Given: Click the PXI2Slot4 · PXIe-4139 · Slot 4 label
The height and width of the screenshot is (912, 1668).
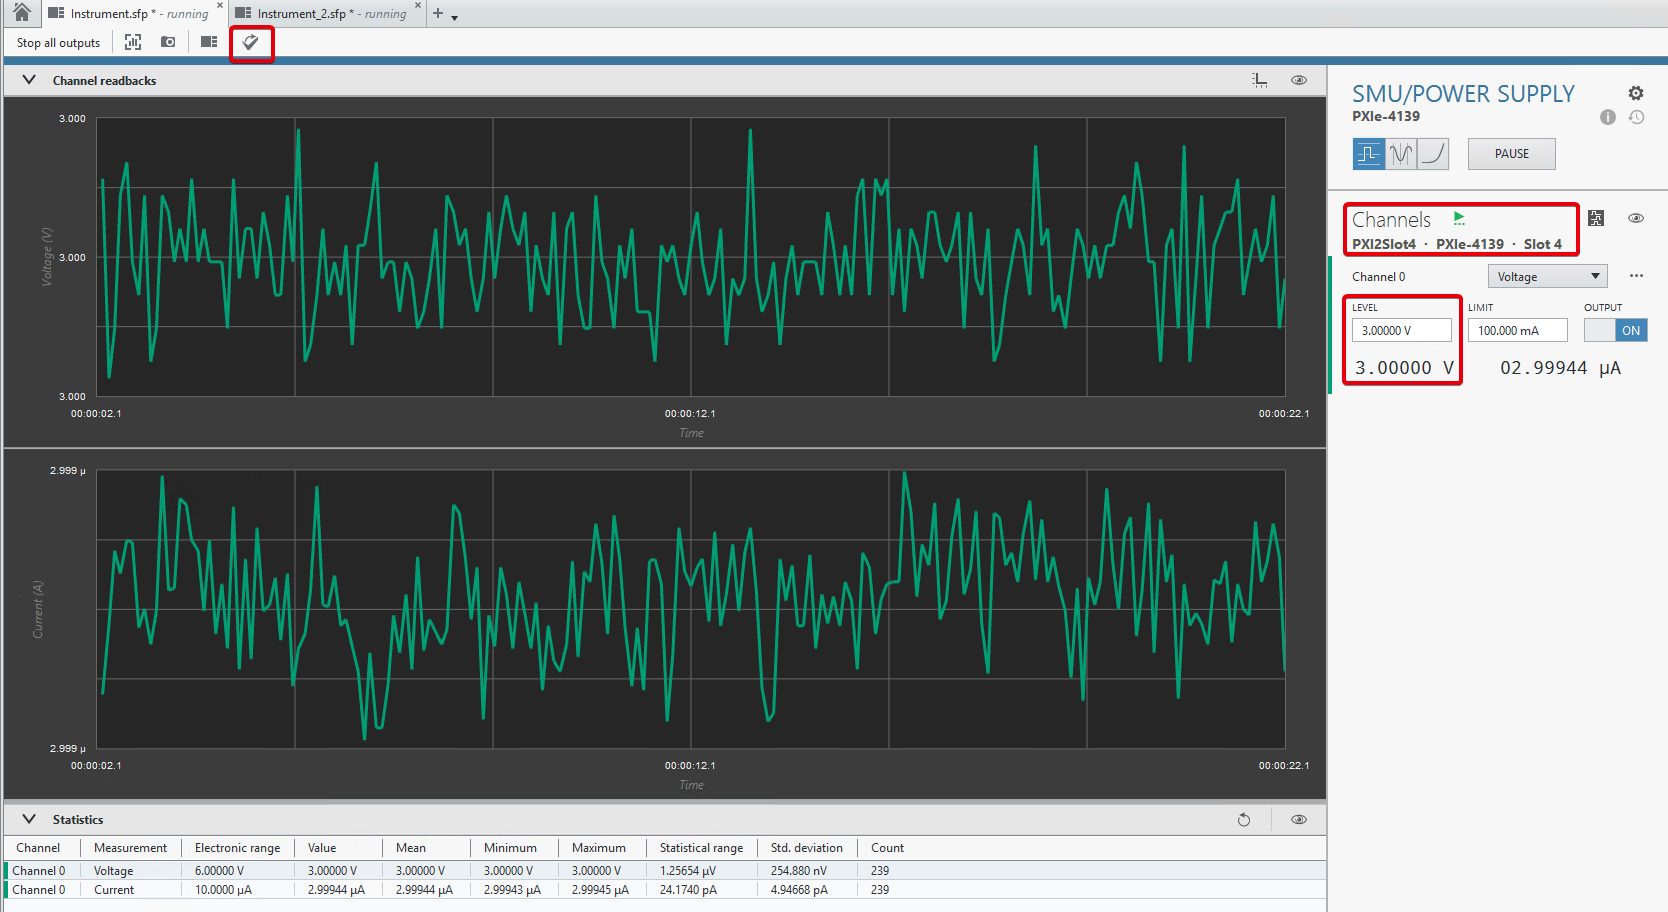Looking at the screenshot, I should click(x=1457, y=244).
